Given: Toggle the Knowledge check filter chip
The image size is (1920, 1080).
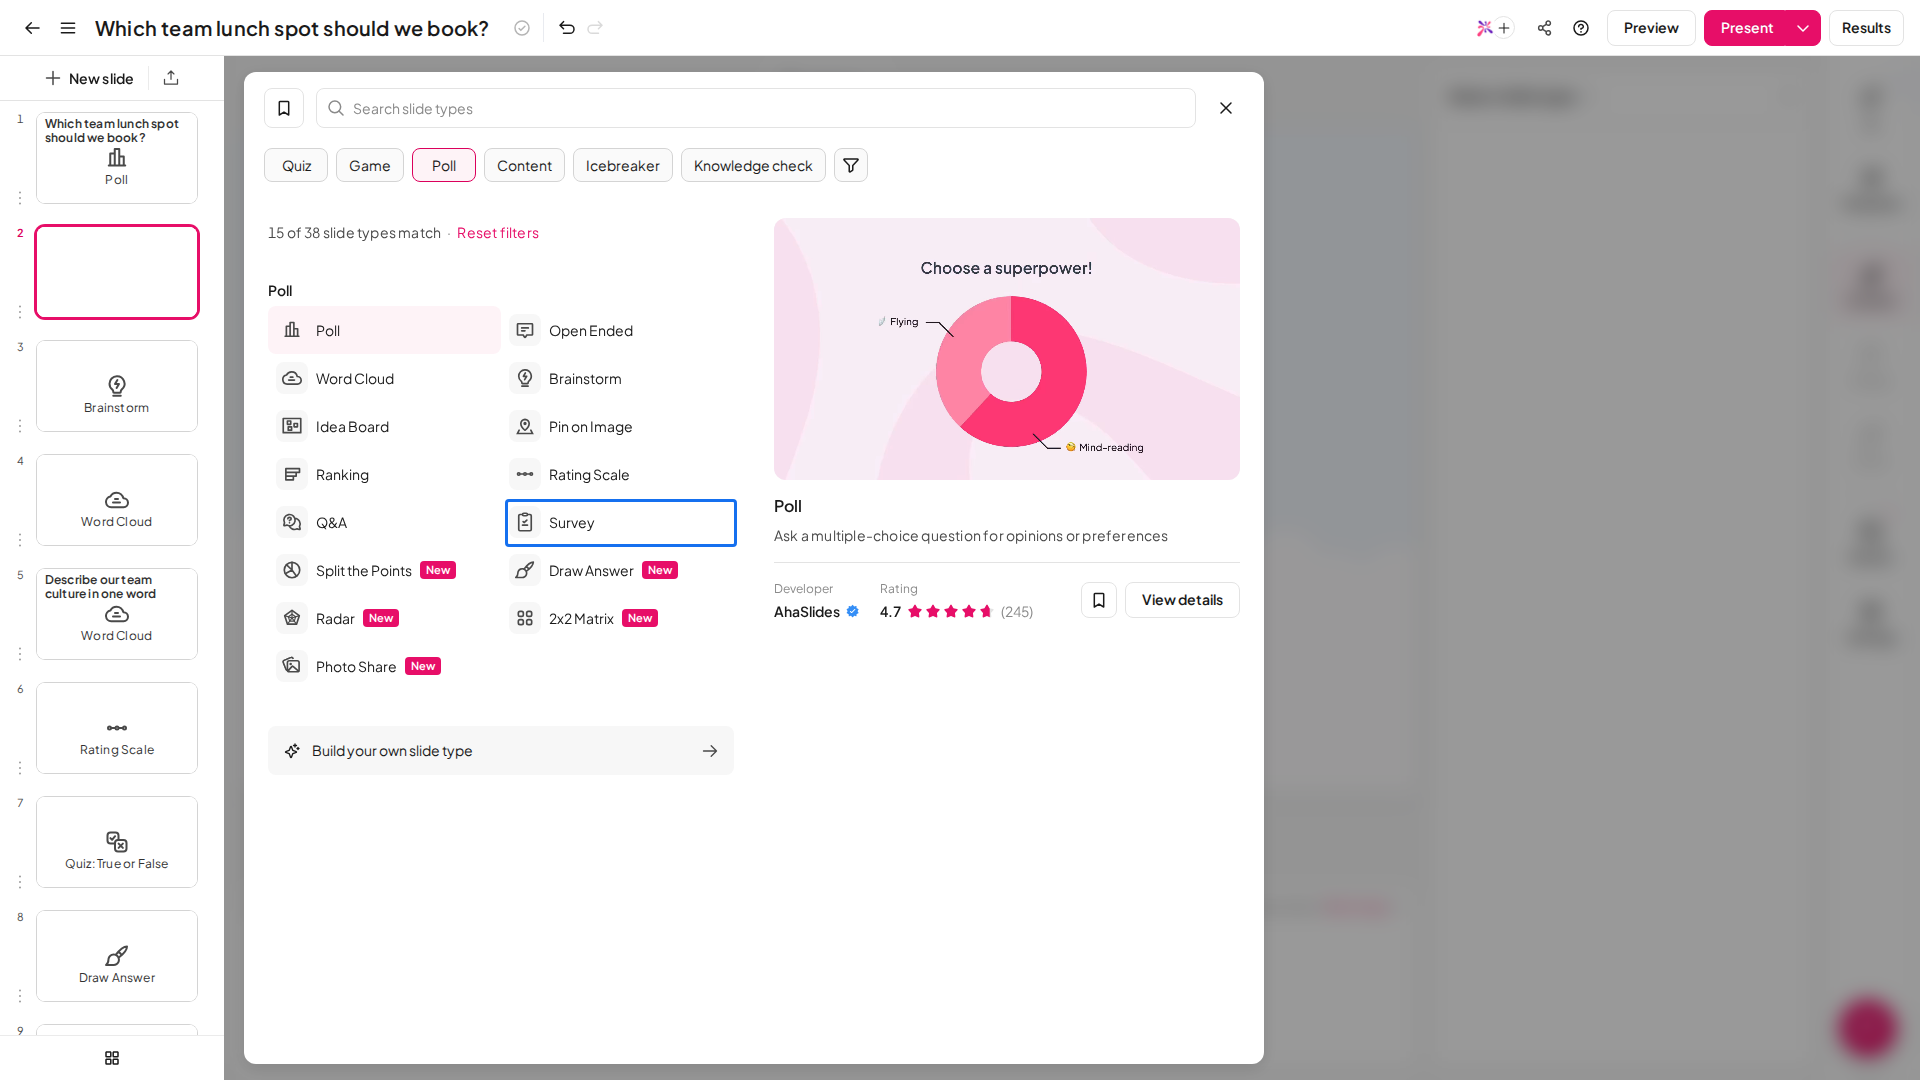Looking at the screenshot, I should click(x=753, y=165).
